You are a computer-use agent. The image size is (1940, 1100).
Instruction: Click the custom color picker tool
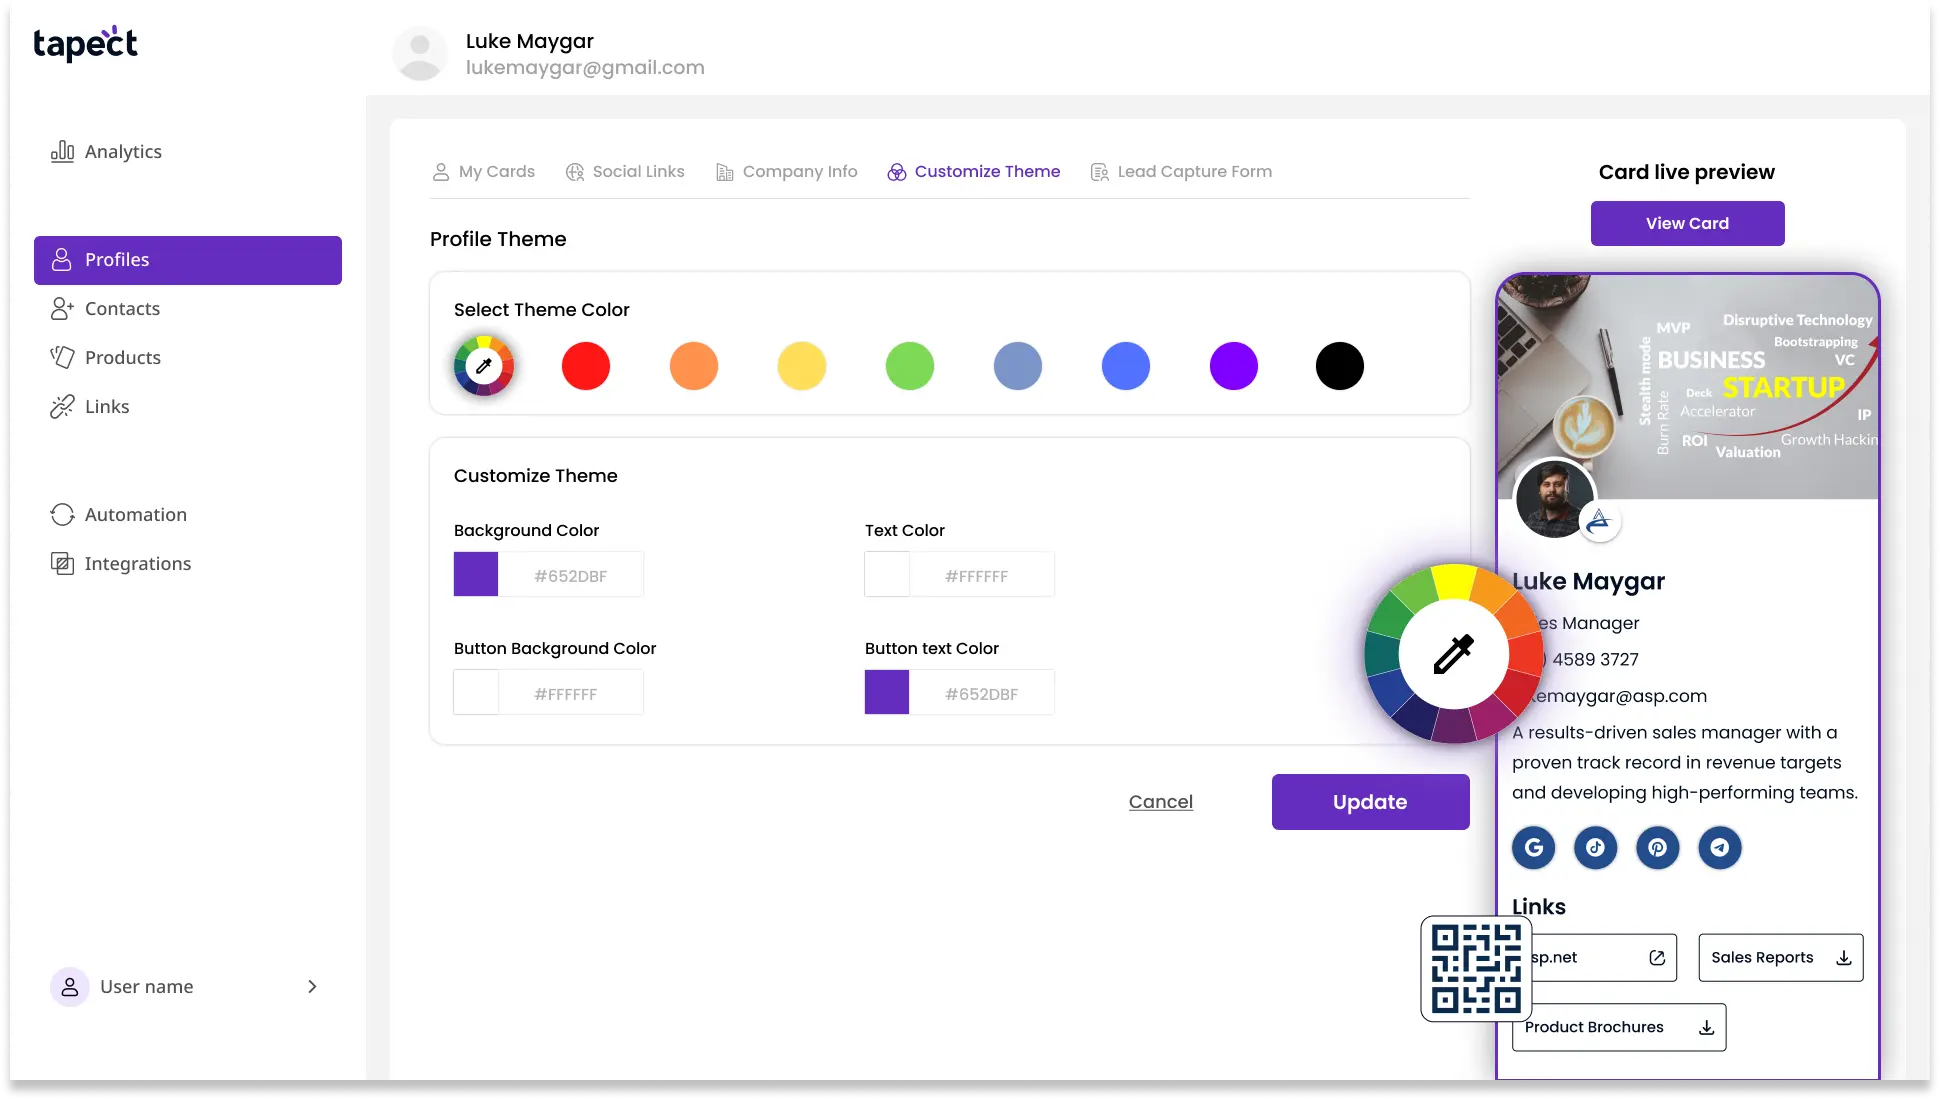pyautogui.click(x=482, y=366)
